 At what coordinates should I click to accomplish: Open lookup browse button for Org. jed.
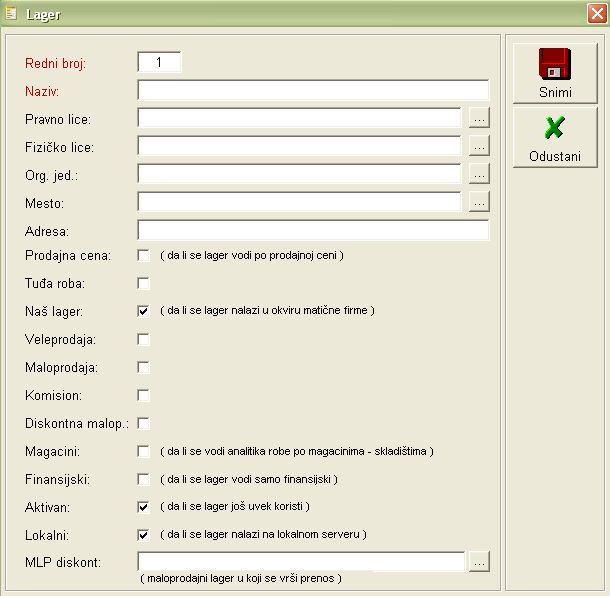(479, 174)
